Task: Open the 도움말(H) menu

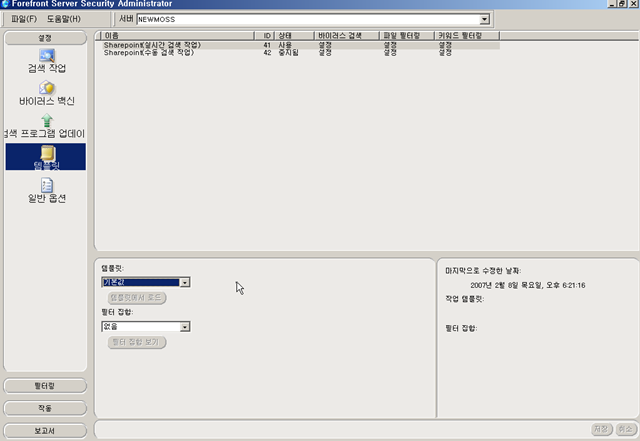Action: point(64,19)
